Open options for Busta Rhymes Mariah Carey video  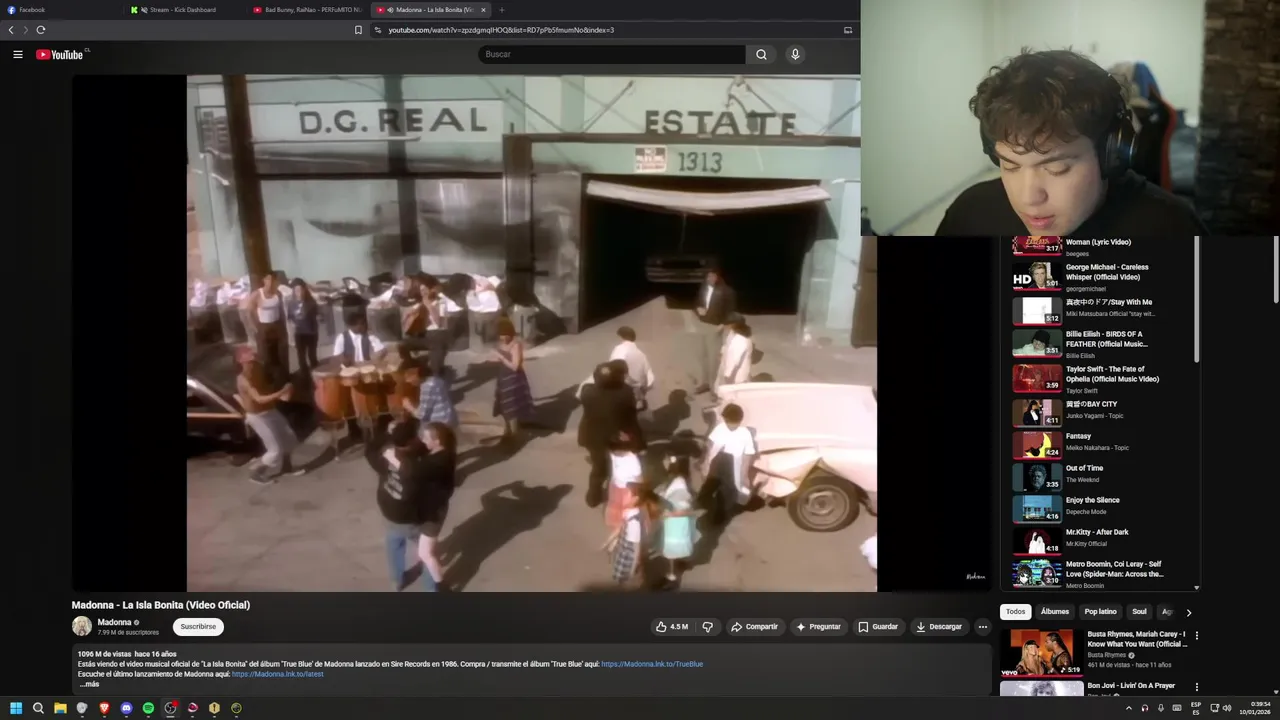(1196, 635)
